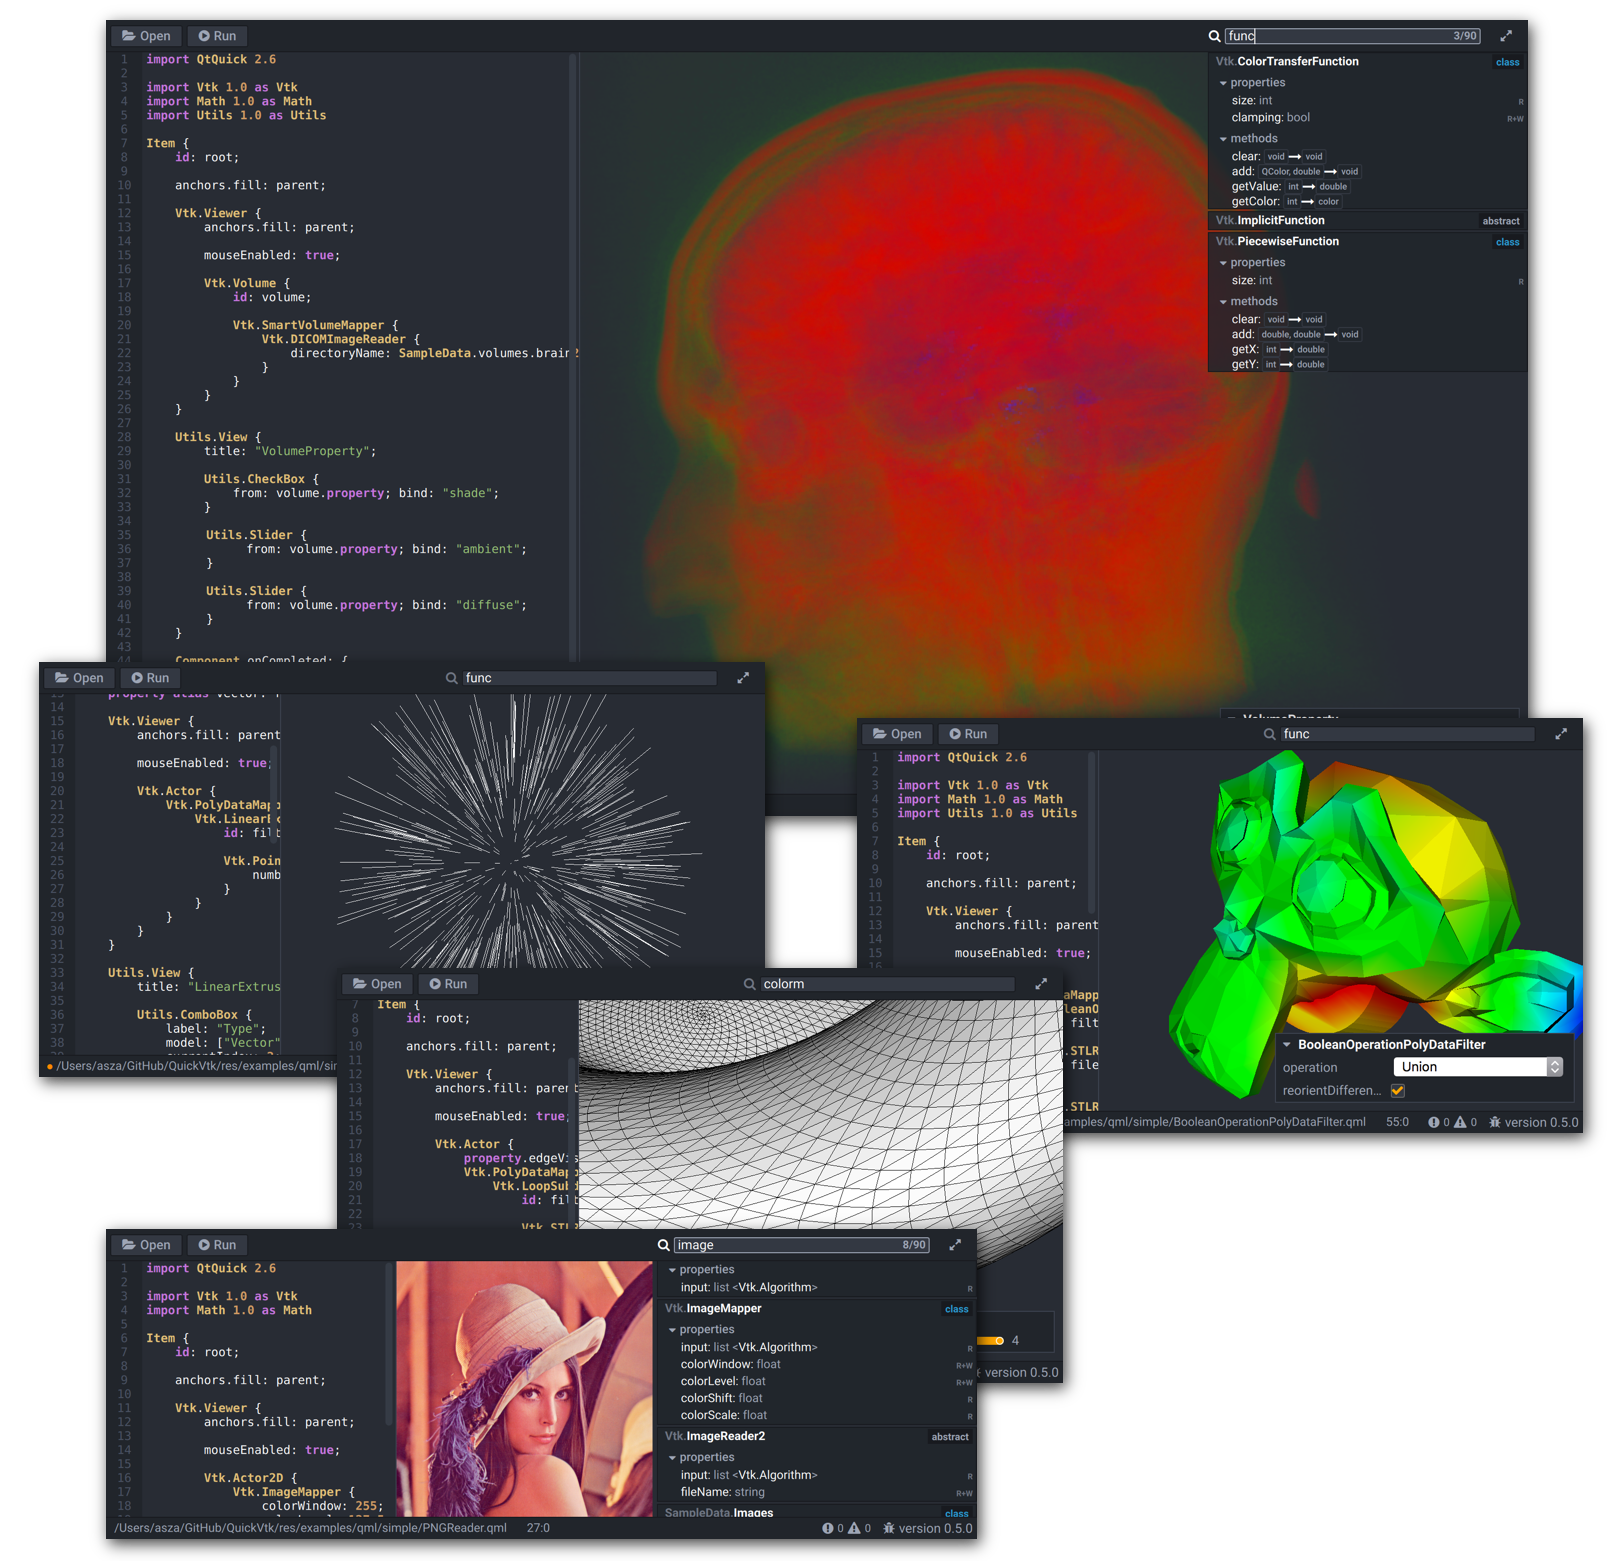
Task: Click the 'getValue' method row
Action: click(1290, 187)
